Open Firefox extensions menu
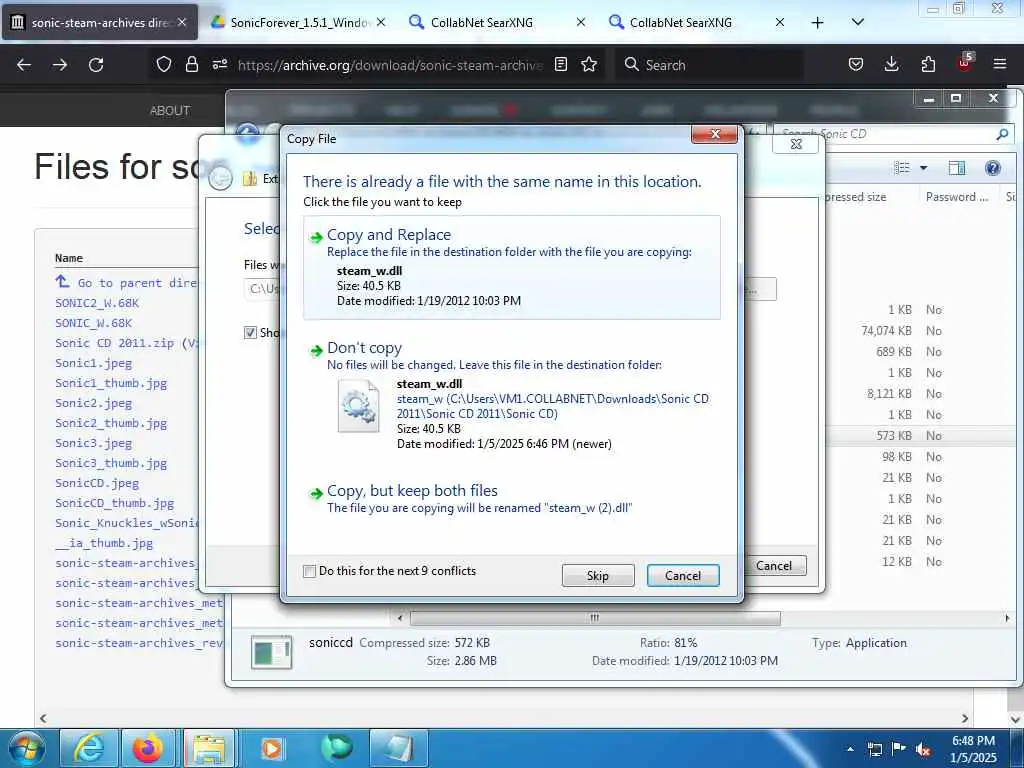 click(x=928, y=65)
